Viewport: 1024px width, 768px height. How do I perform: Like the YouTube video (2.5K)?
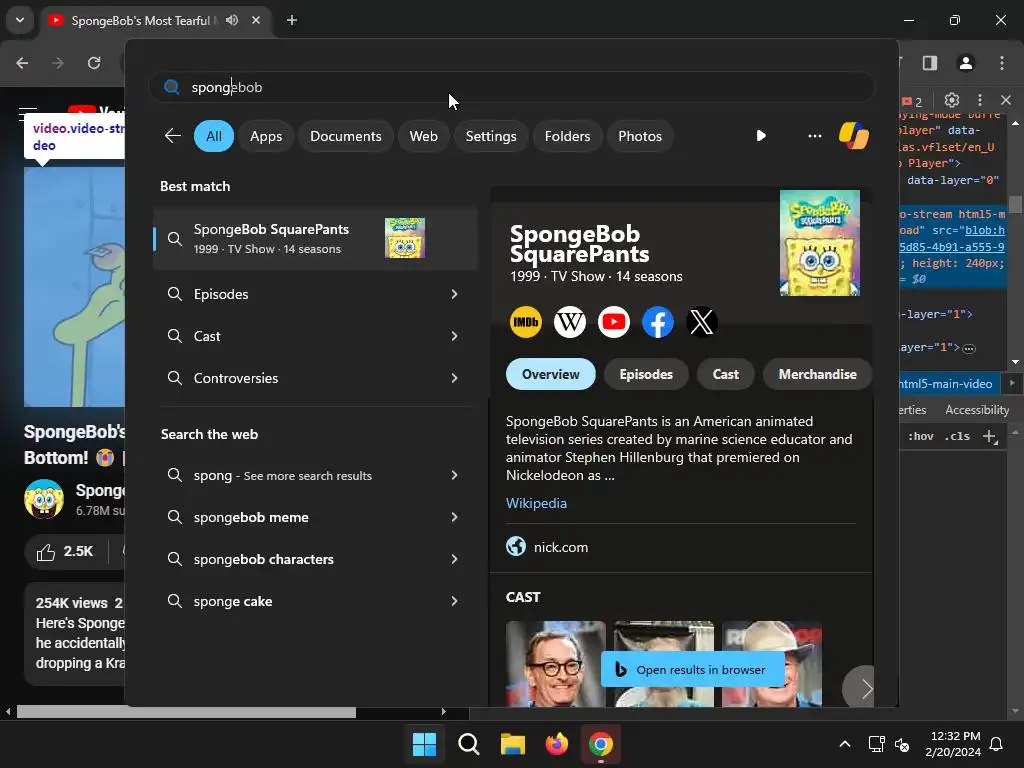pyautogui.click(x=64, y=552)
